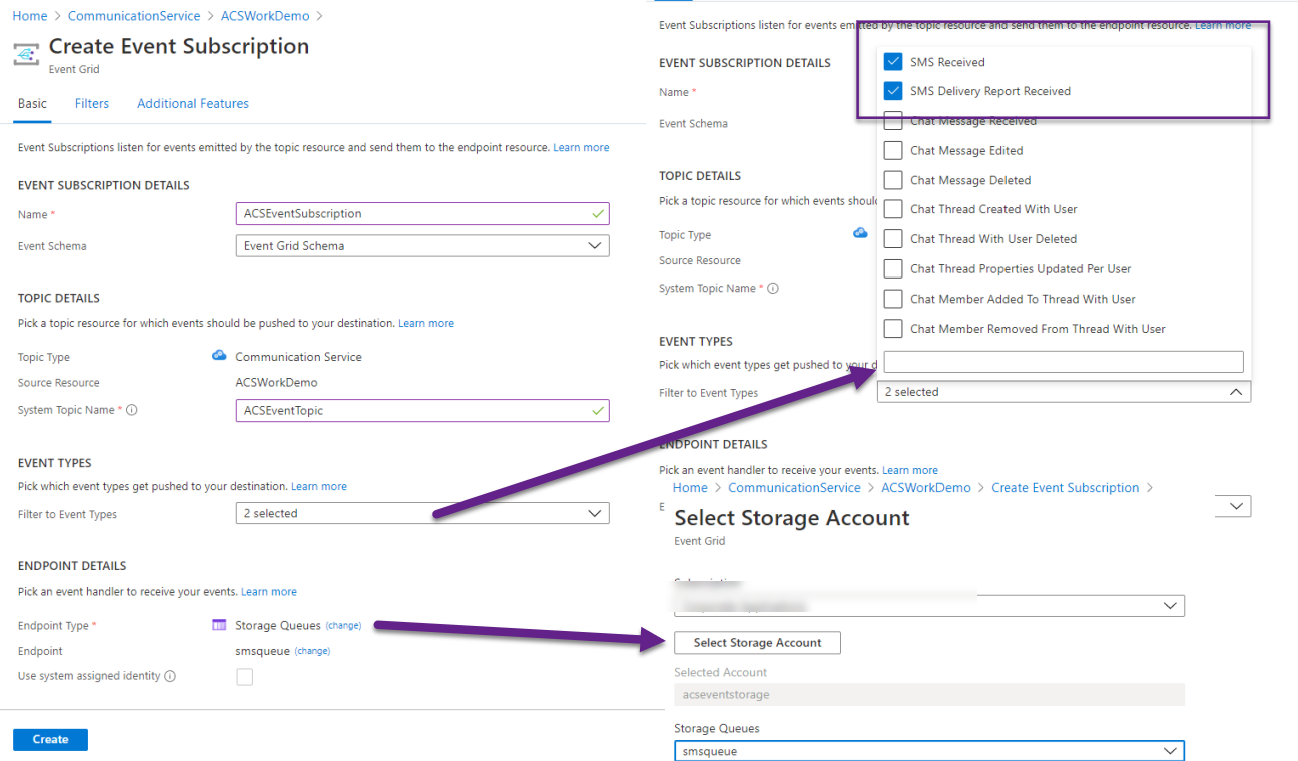Collapse the open 2 selected event dropdown
The image size is (1298, 761).
[x=1062, y=392]
